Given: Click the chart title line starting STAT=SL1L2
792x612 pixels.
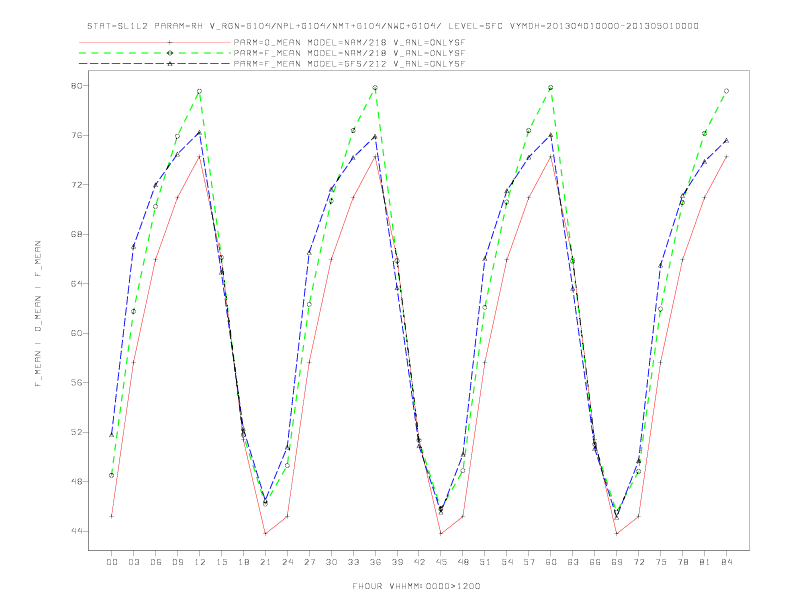Looking at the screenshot, I should (393, 26).
